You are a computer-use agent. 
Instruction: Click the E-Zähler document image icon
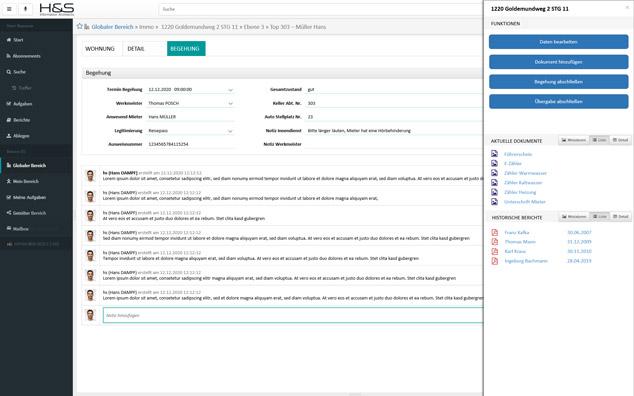(495, 163)
